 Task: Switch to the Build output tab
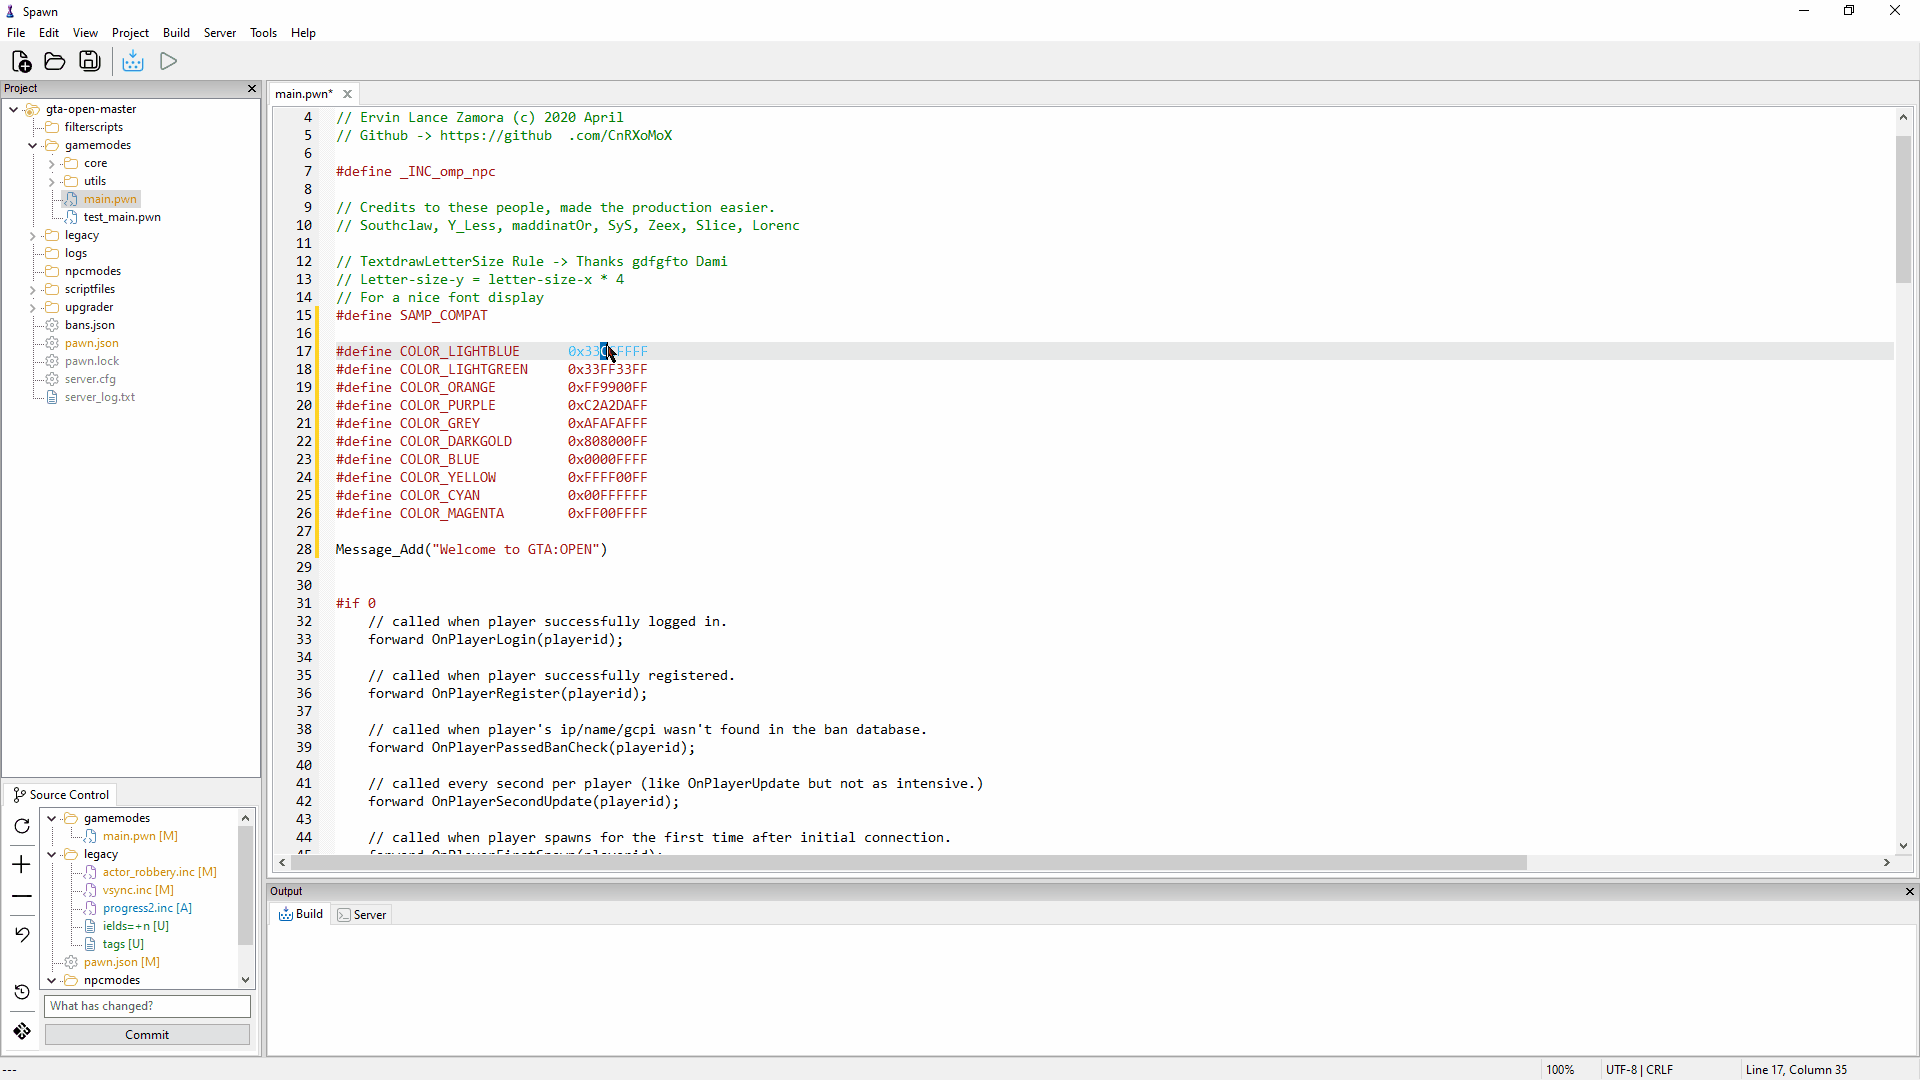[301, 914]
